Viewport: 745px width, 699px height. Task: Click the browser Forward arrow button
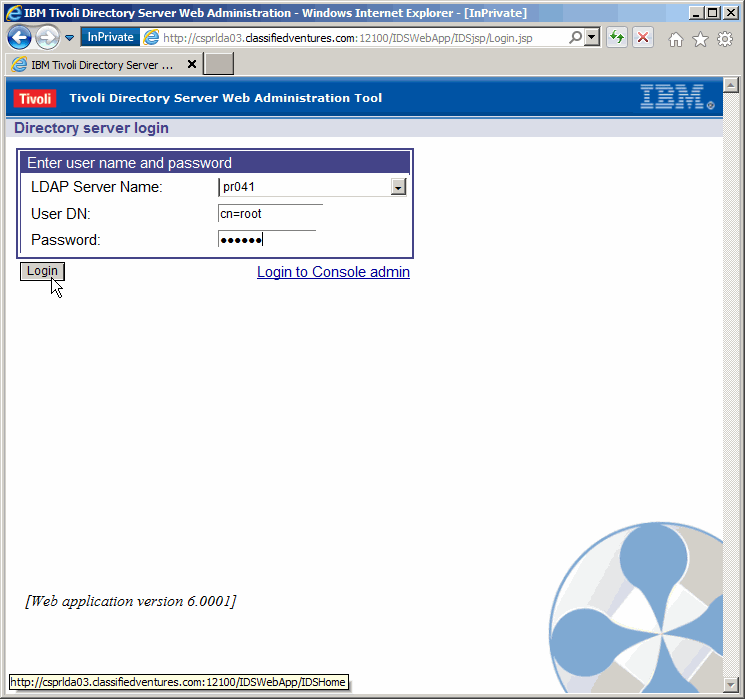pyautogui.click(x=47, y=38)
